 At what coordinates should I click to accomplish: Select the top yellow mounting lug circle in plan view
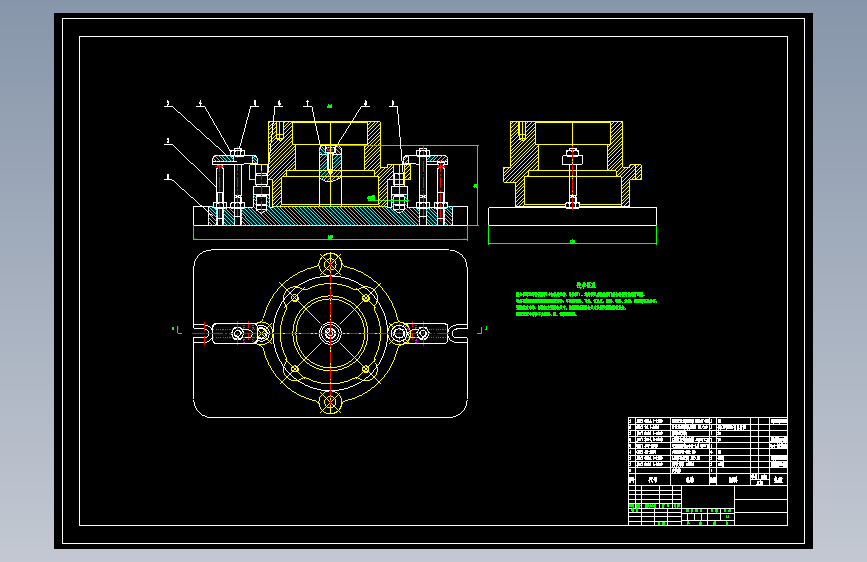coord(330,264)
